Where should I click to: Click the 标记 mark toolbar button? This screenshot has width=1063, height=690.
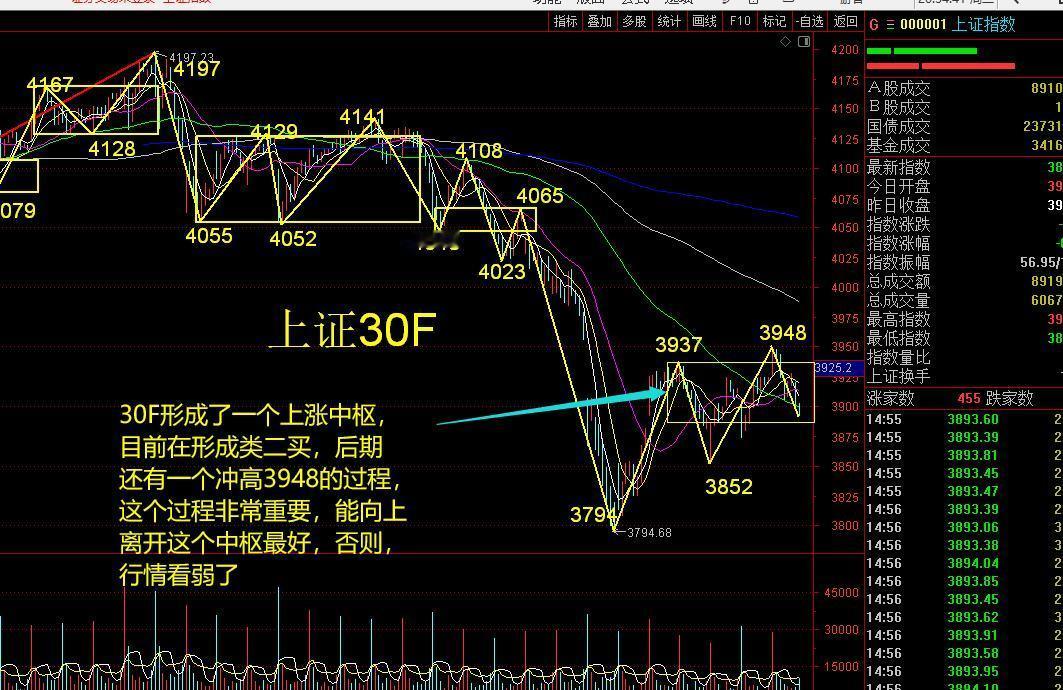click(x=774, y=22)
